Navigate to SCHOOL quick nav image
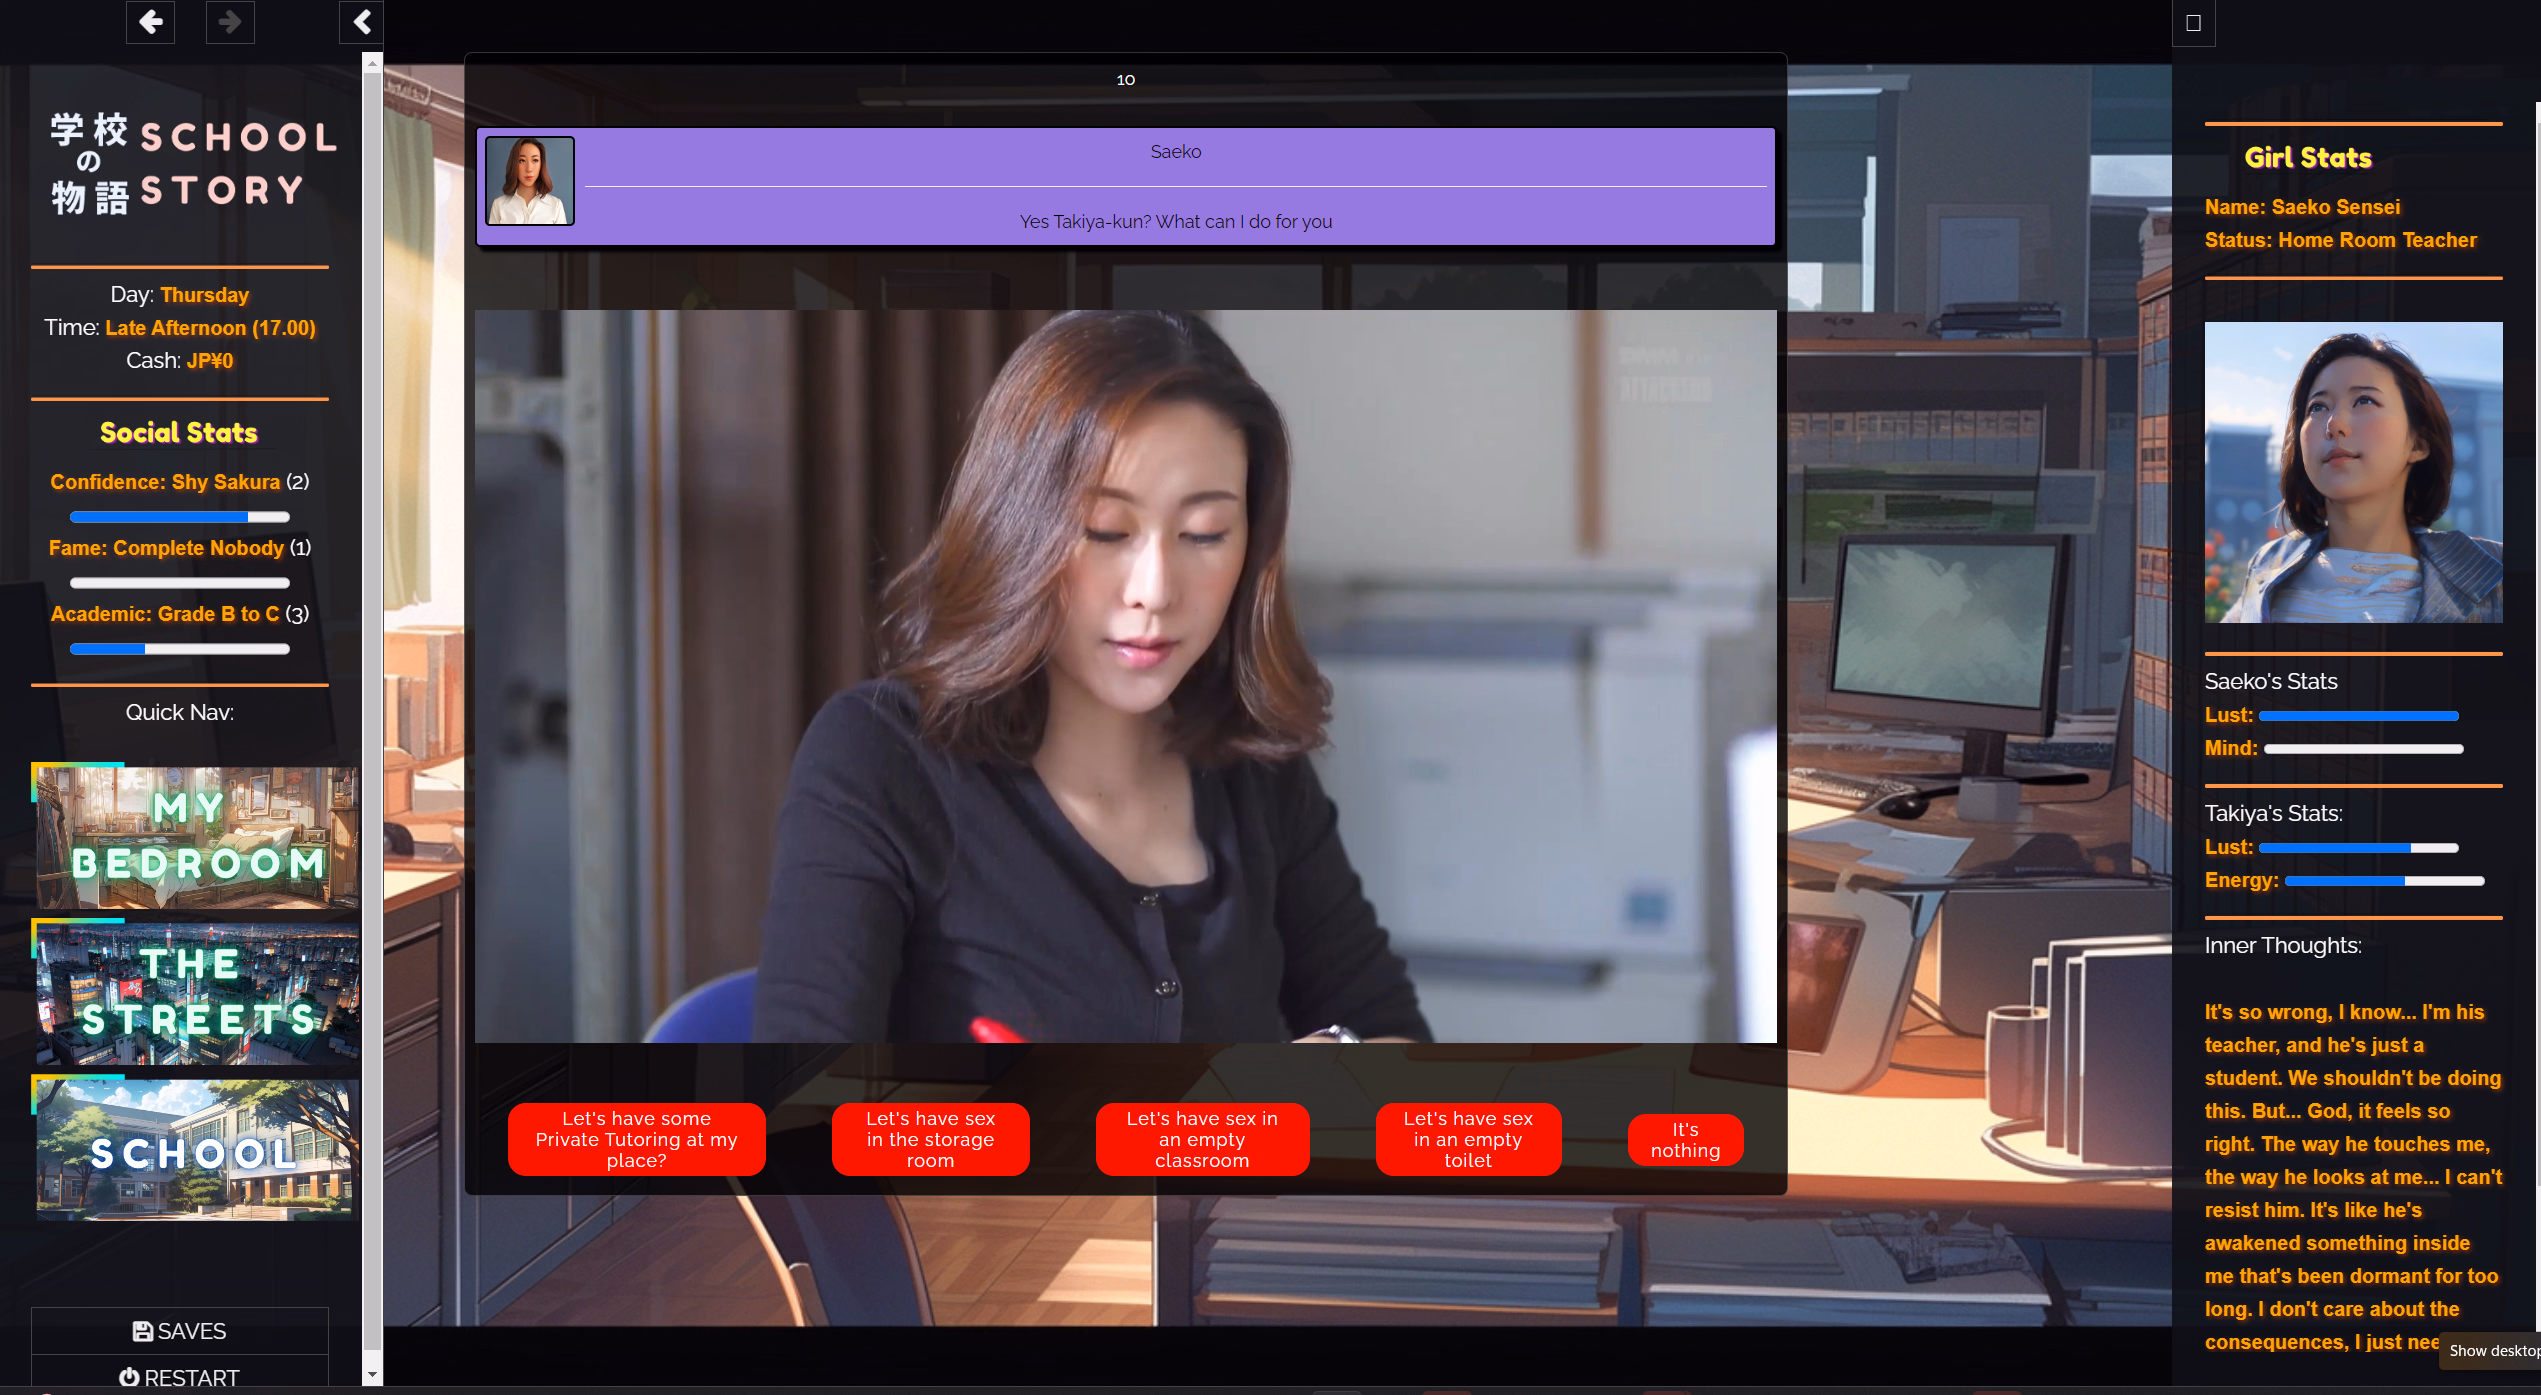 pos(195,1149)
